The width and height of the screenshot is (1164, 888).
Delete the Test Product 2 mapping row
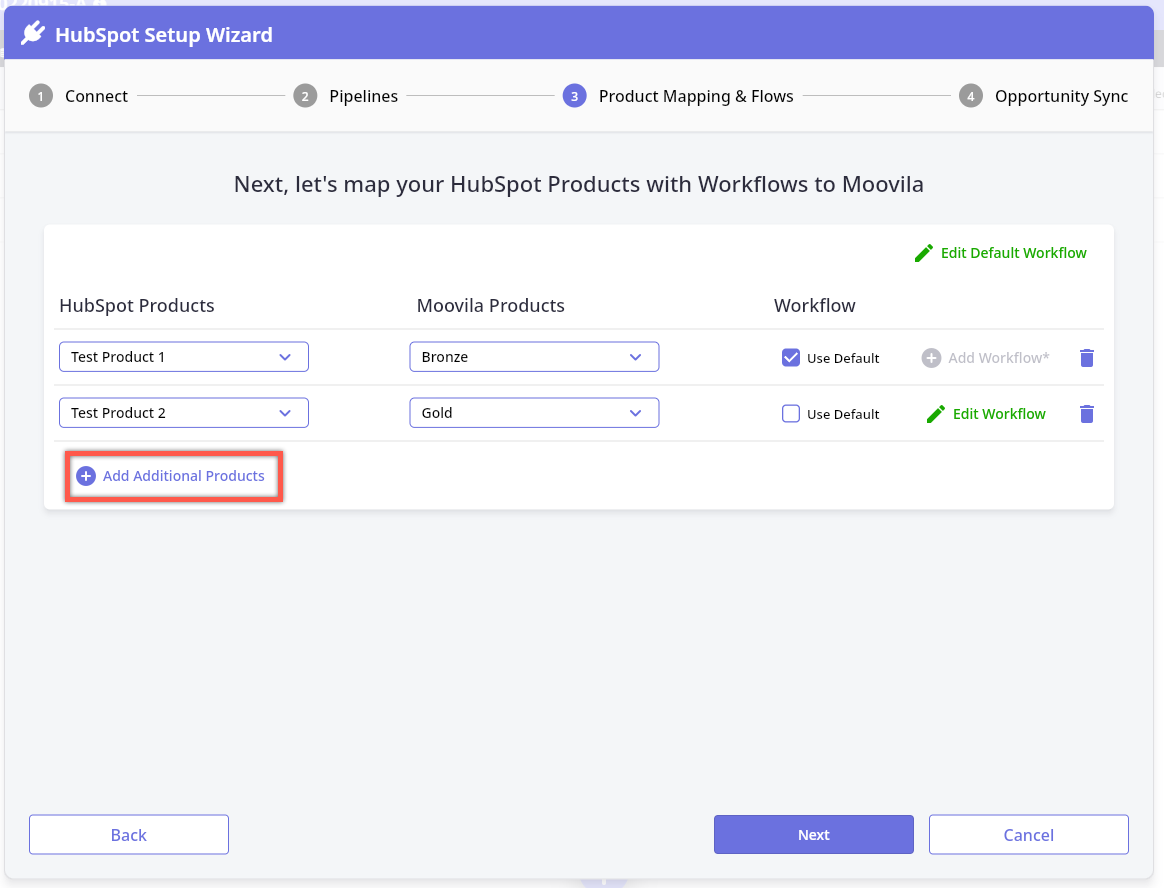pos(1087,414)
